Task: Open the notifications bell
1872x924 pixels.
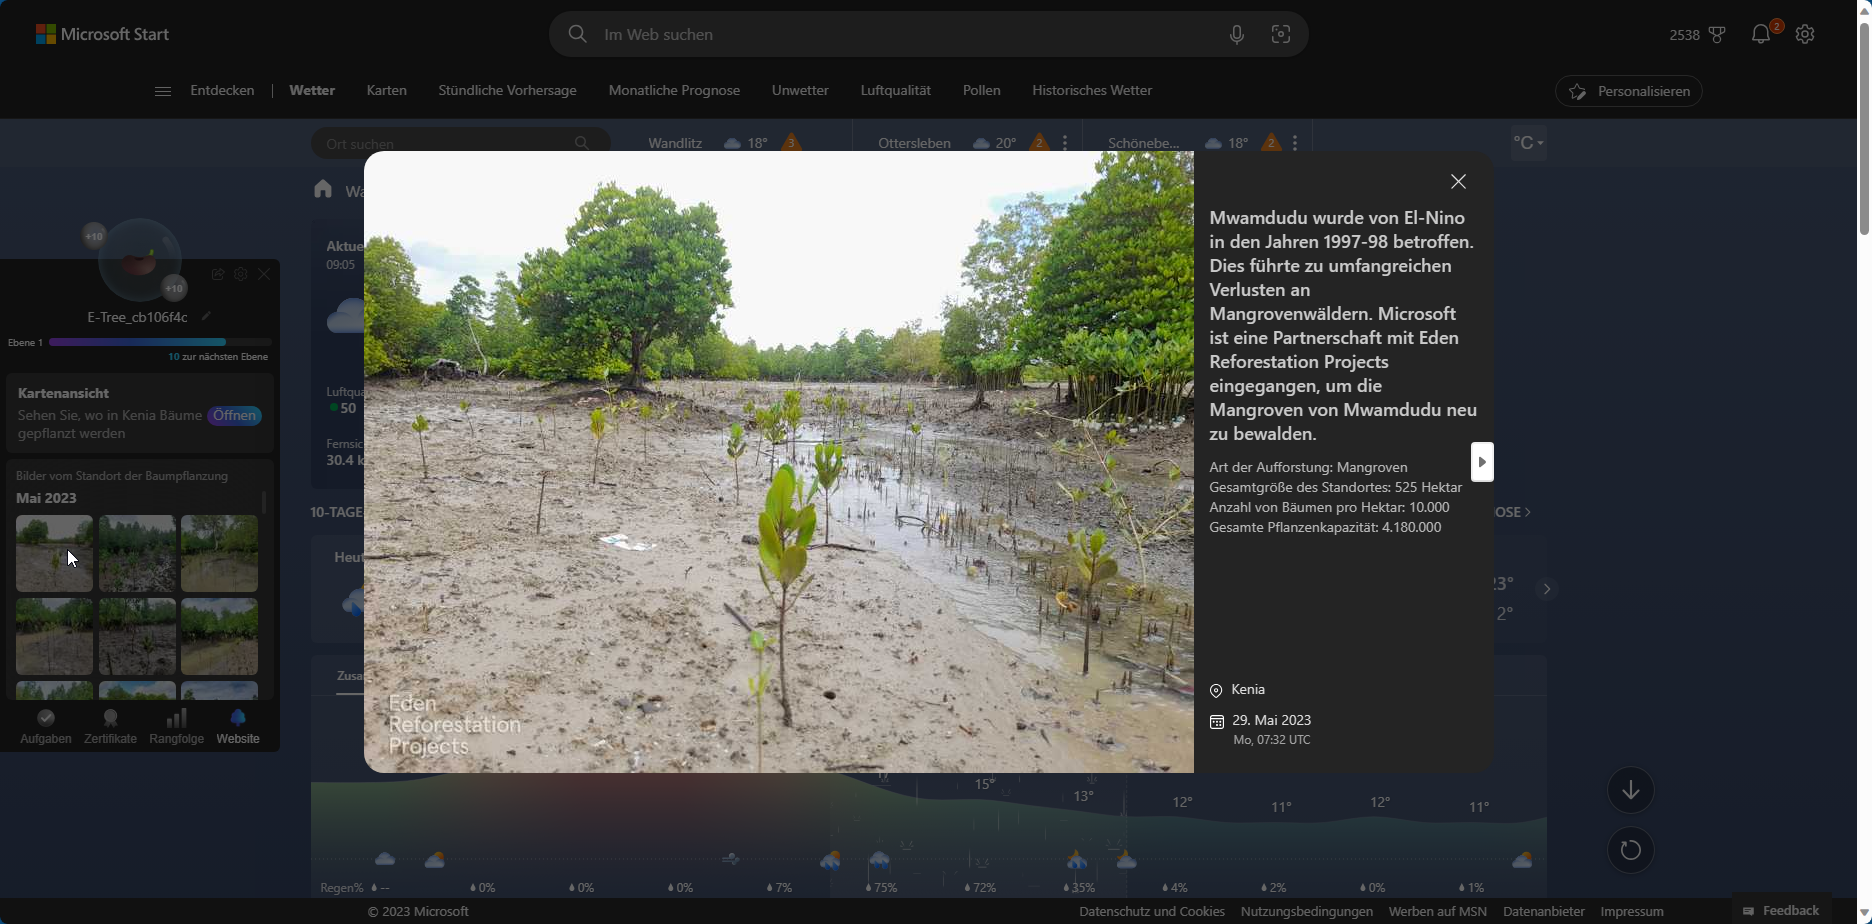Action: tap(1761, 35)
